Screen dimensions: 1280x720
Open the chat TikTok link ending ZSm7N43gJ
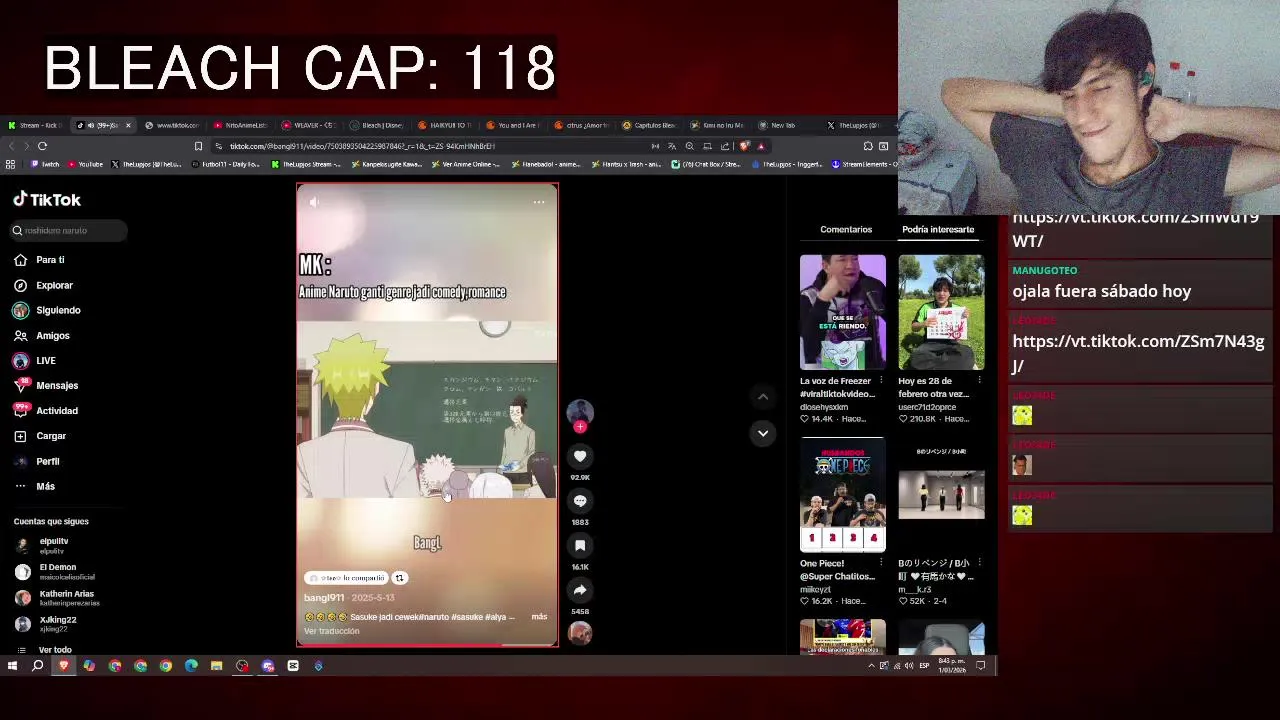coord(1138,354)
